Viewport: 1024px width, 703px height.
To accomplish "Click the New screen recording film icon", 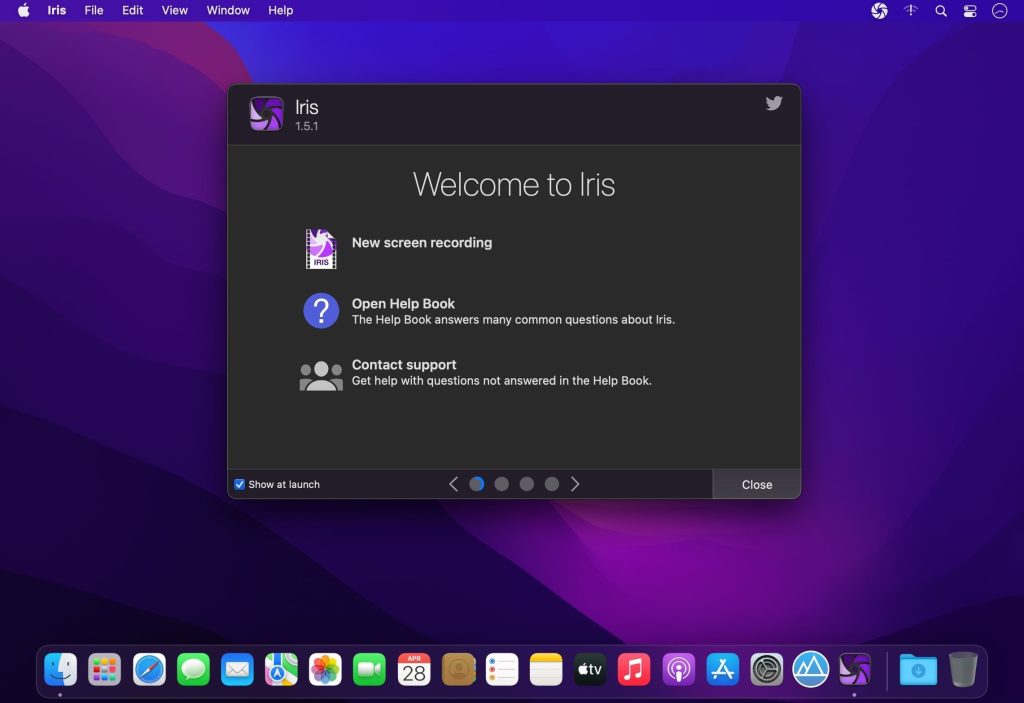I will point(321,249).
